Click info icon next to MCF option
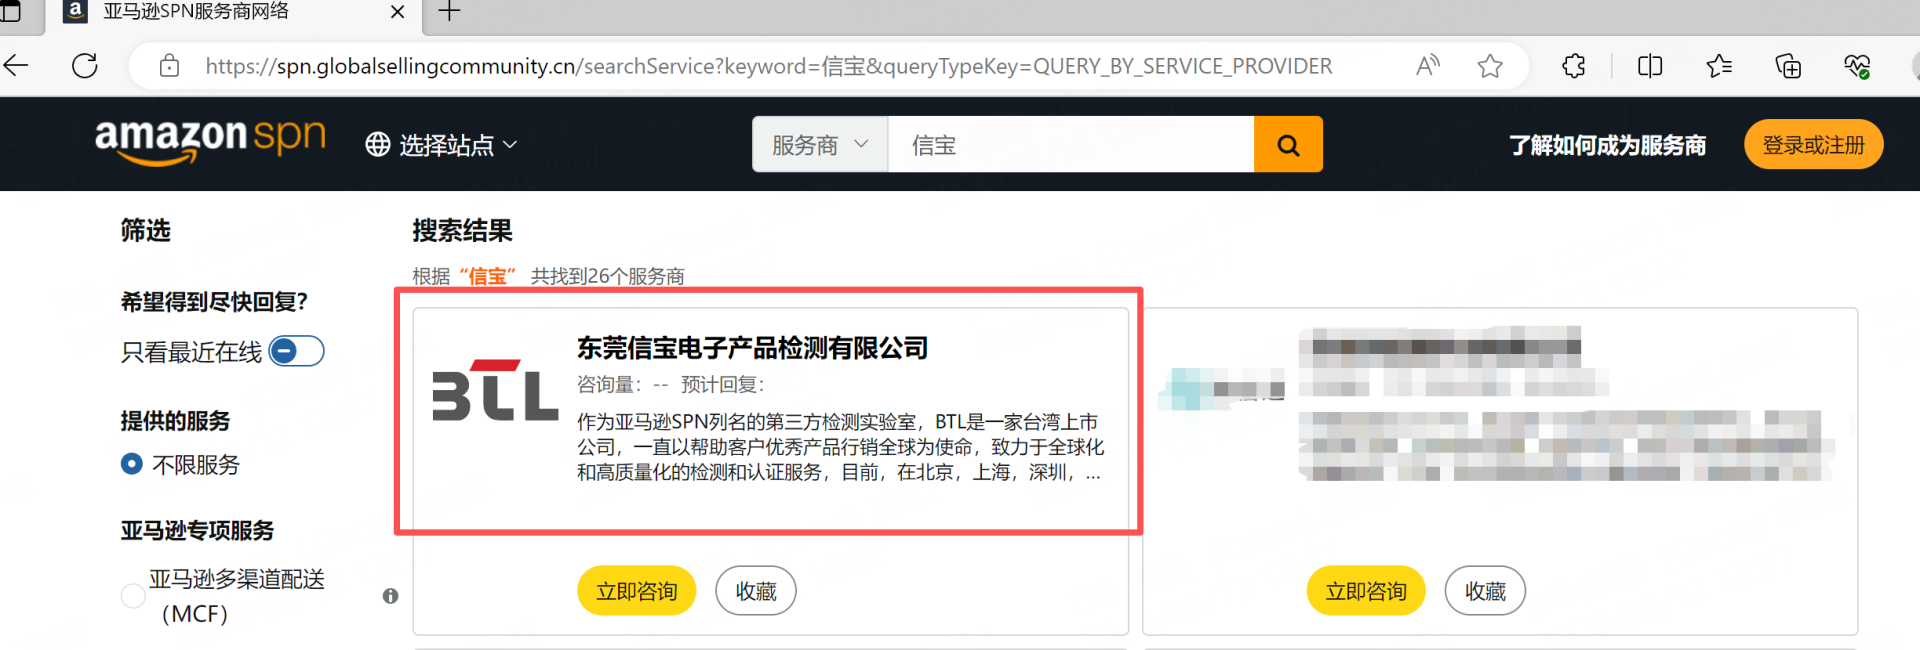The width and height of the screenshot is (1920, 650). click(391, 596)
